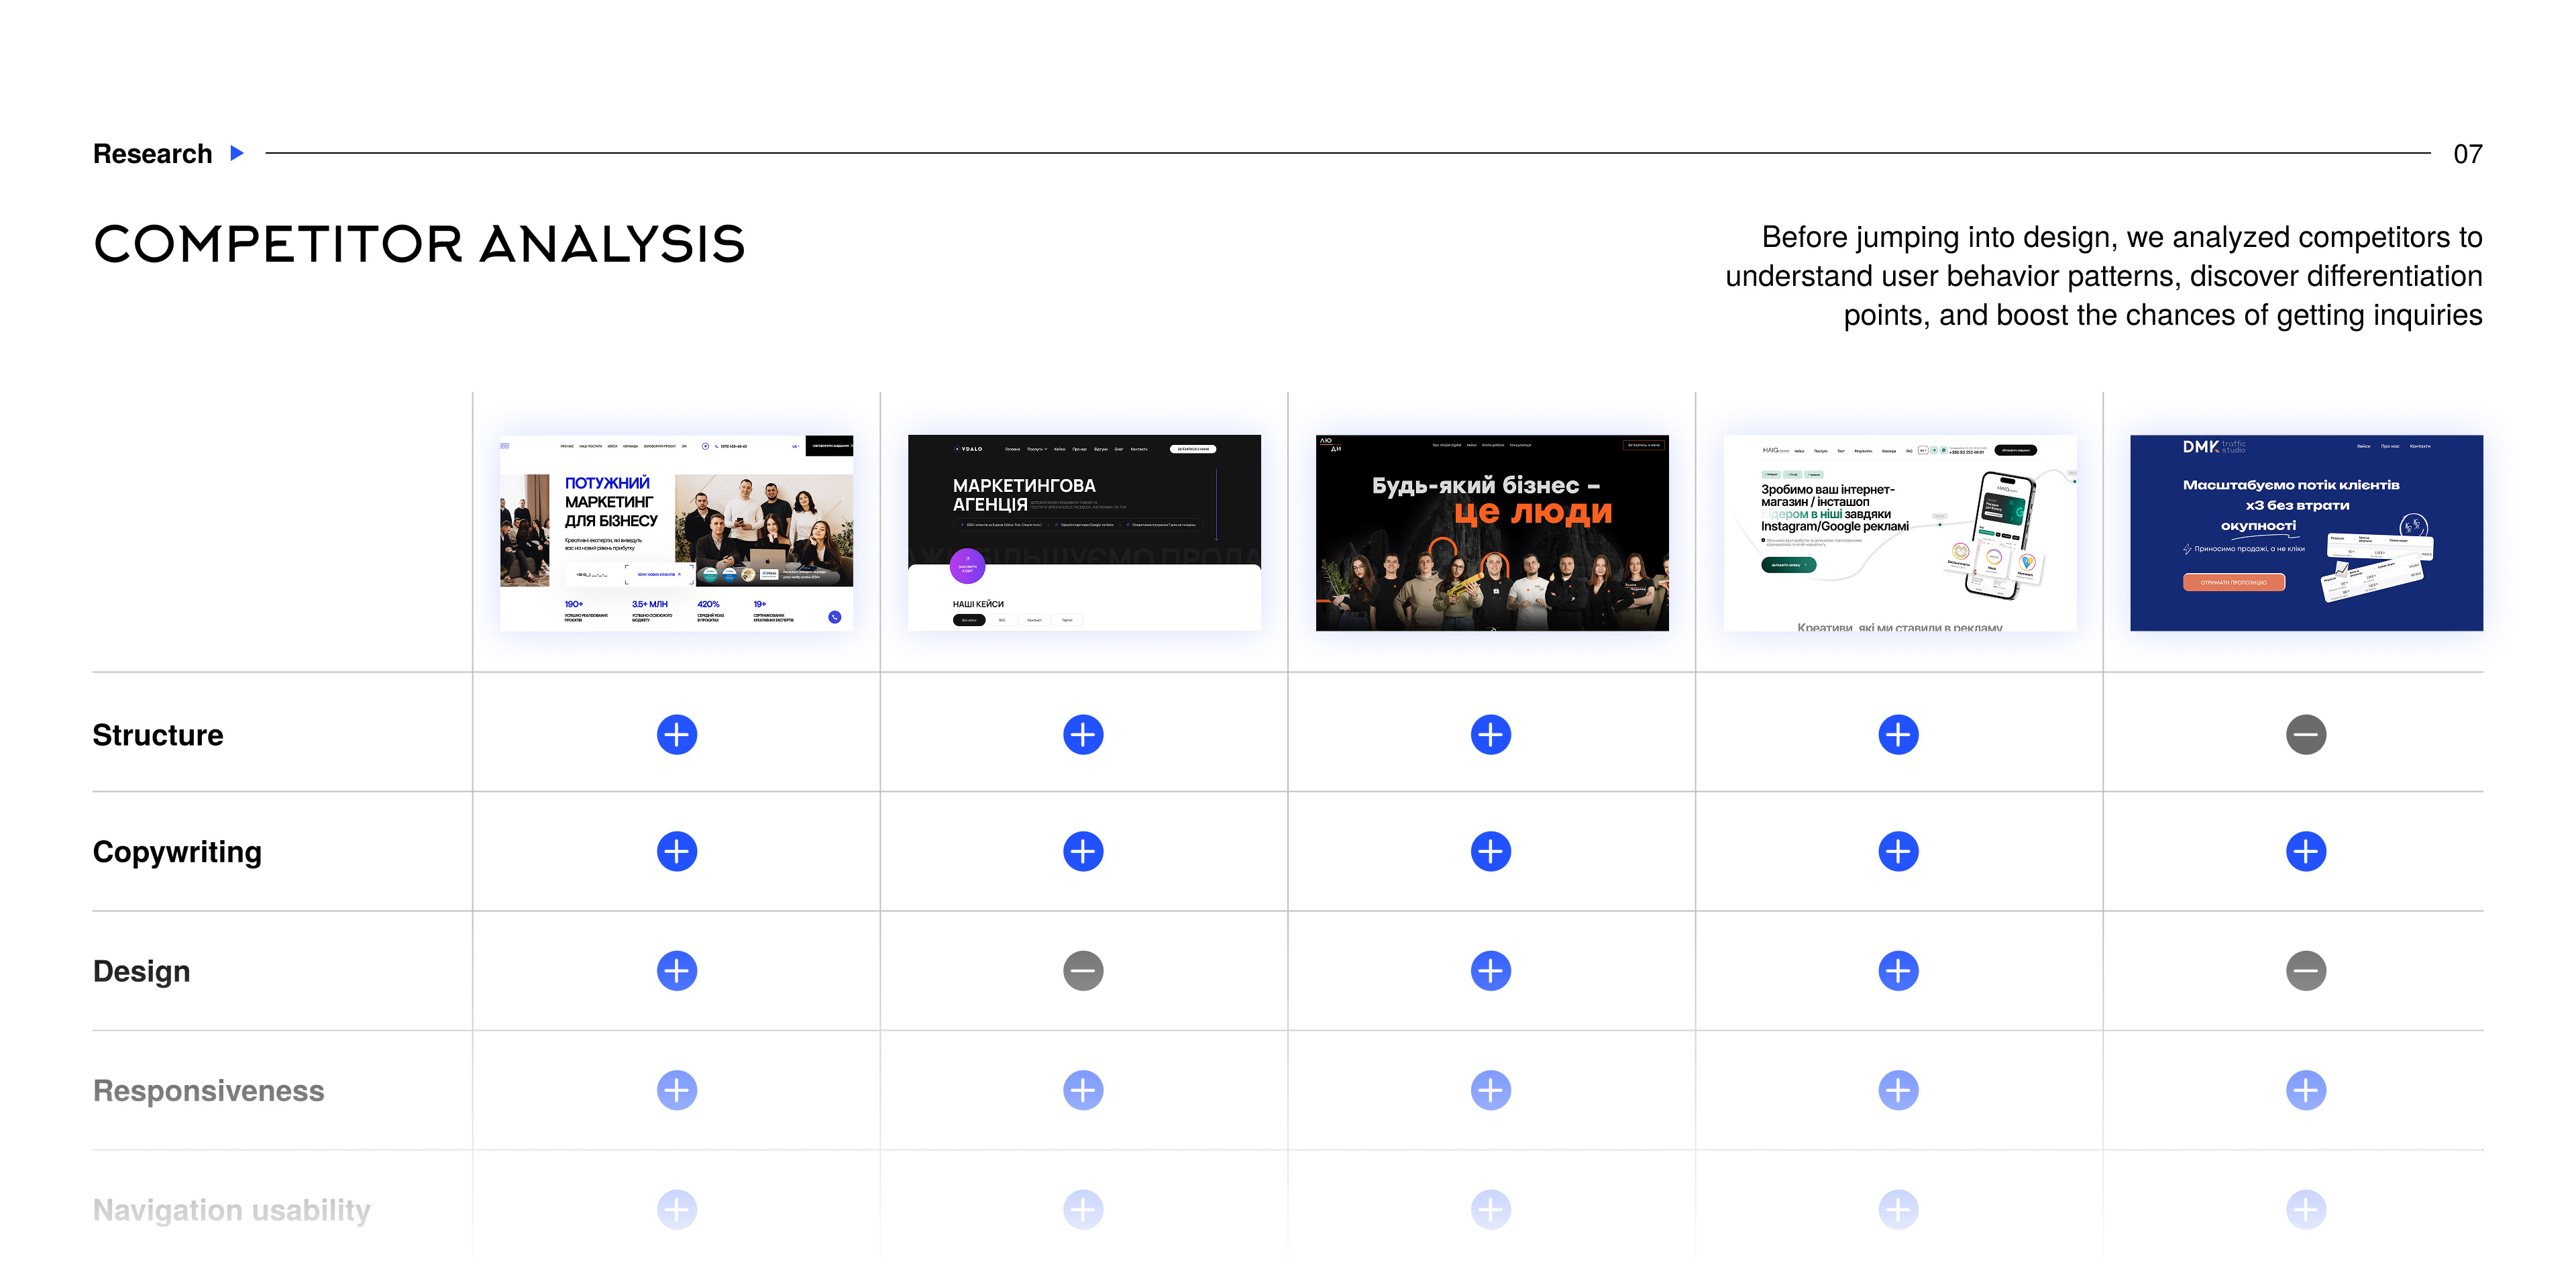Screen dimensions: 2576x1275
Task: Click the Copywriting row label
Action: 177,852
